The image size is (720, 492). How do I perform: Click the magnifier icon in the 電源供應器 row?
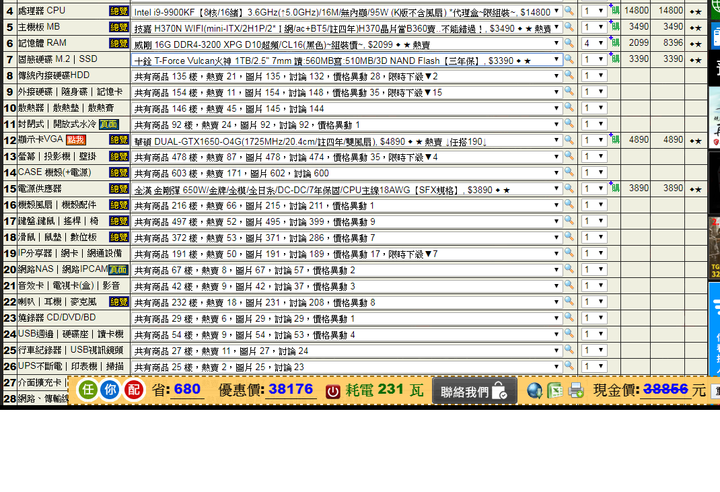pos(569,188)
